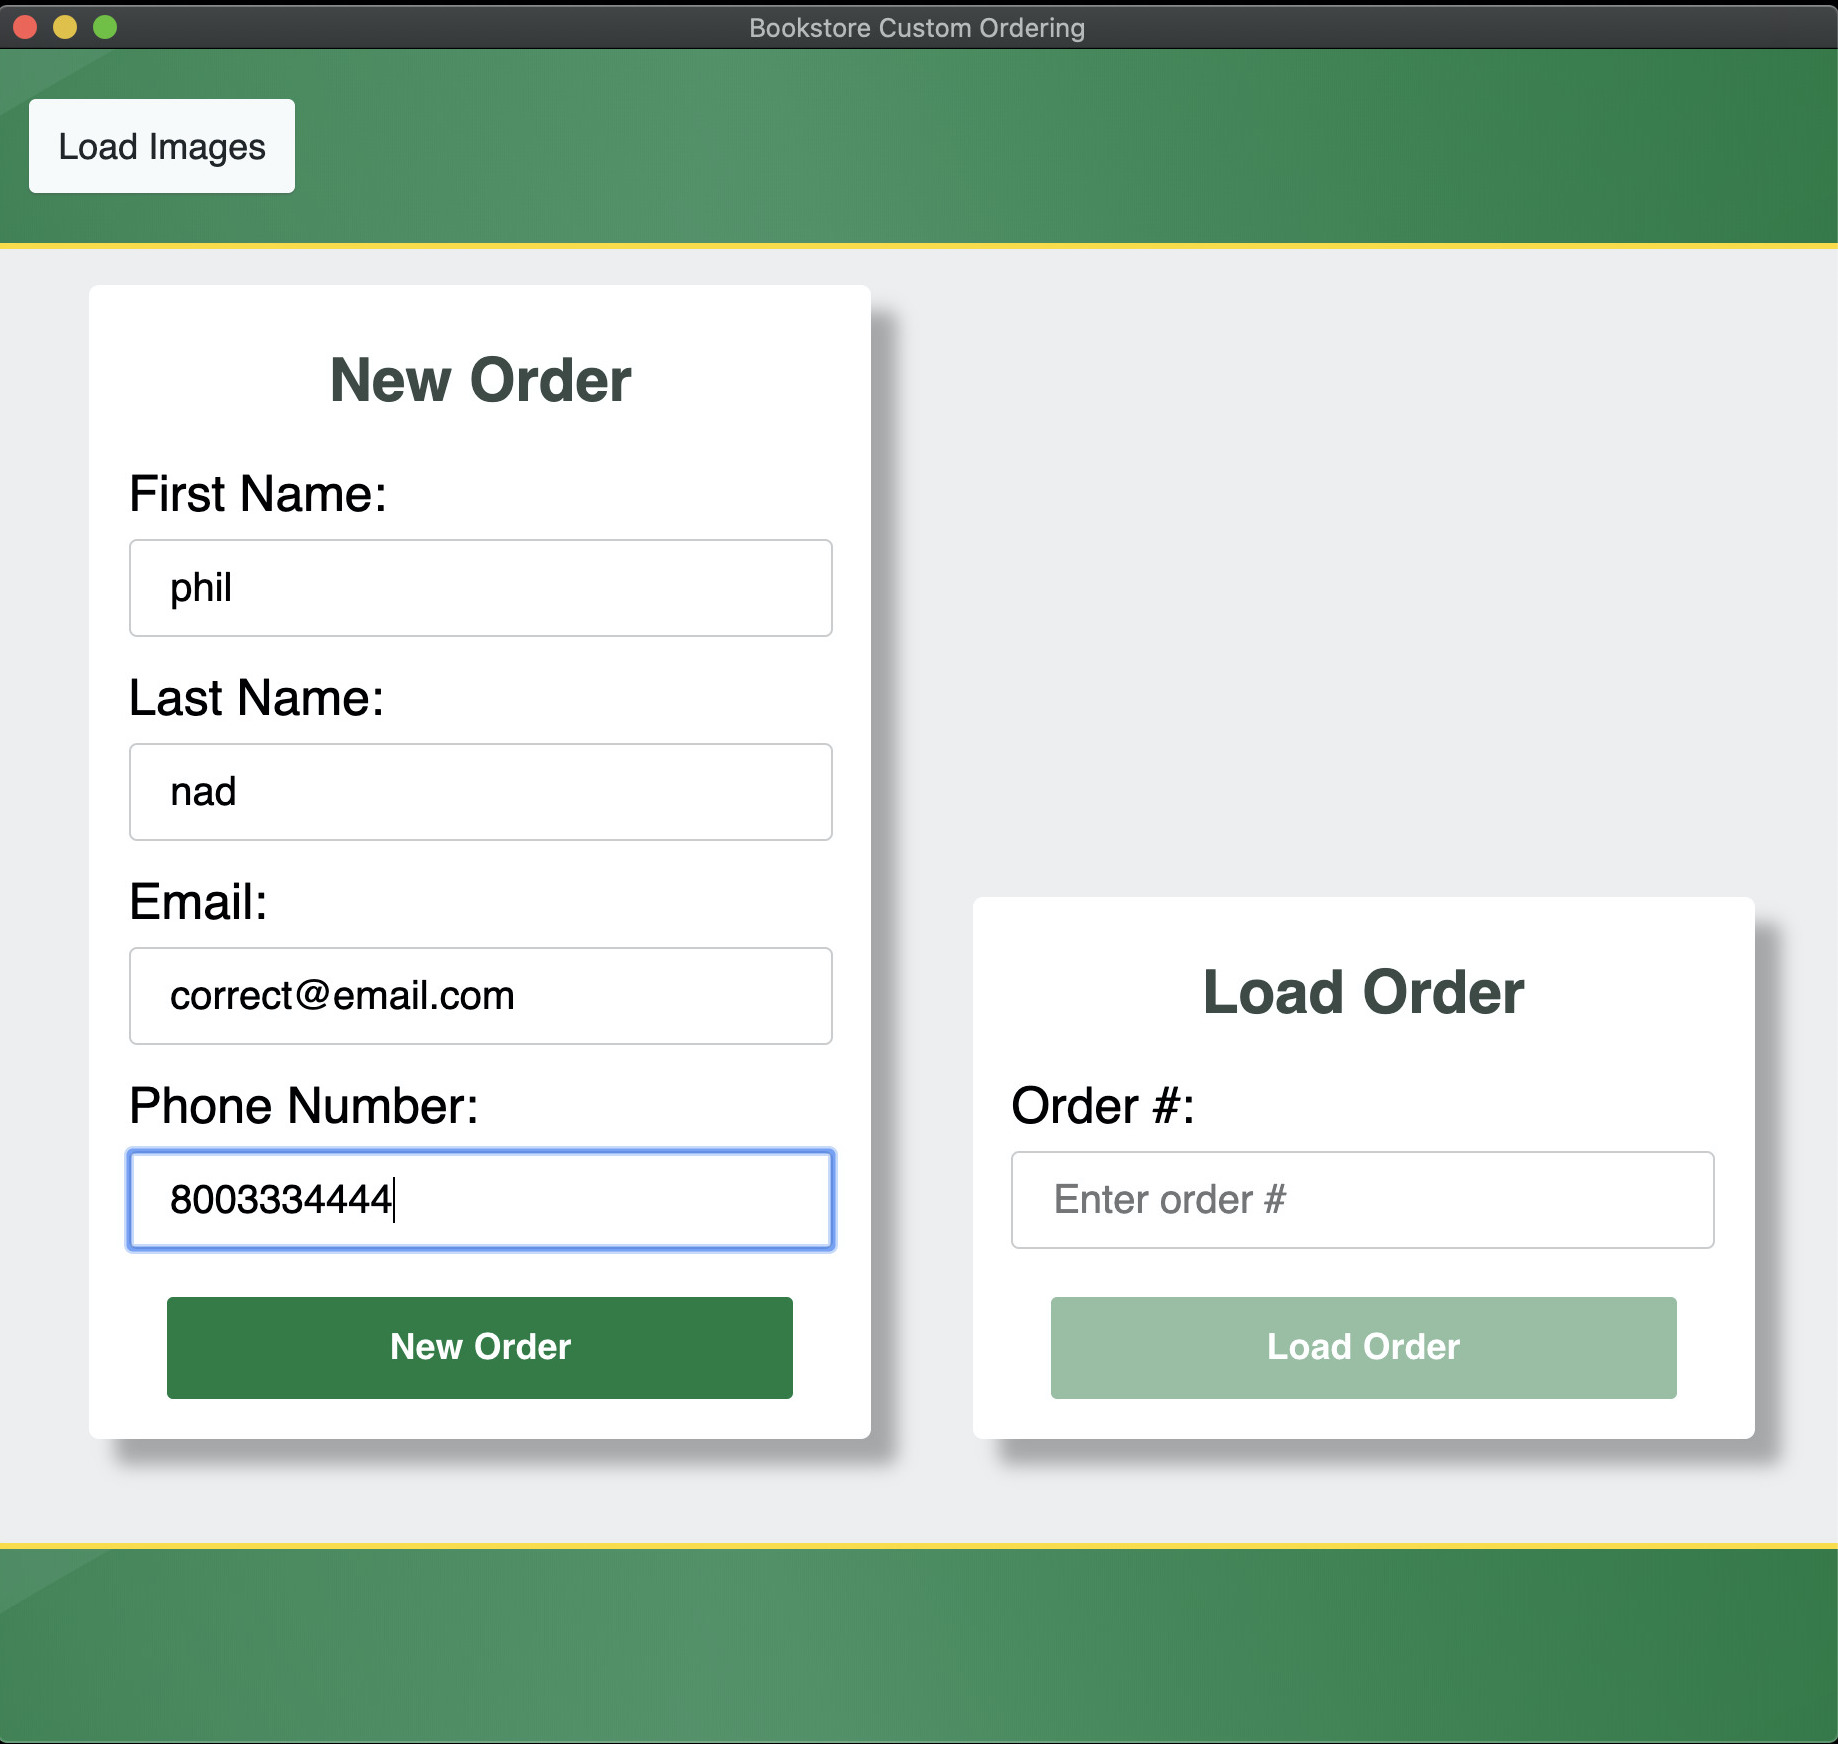Click the Last Name field containing nad
This screenshot has width=1838, height=1744.
[x=480, y=792]
